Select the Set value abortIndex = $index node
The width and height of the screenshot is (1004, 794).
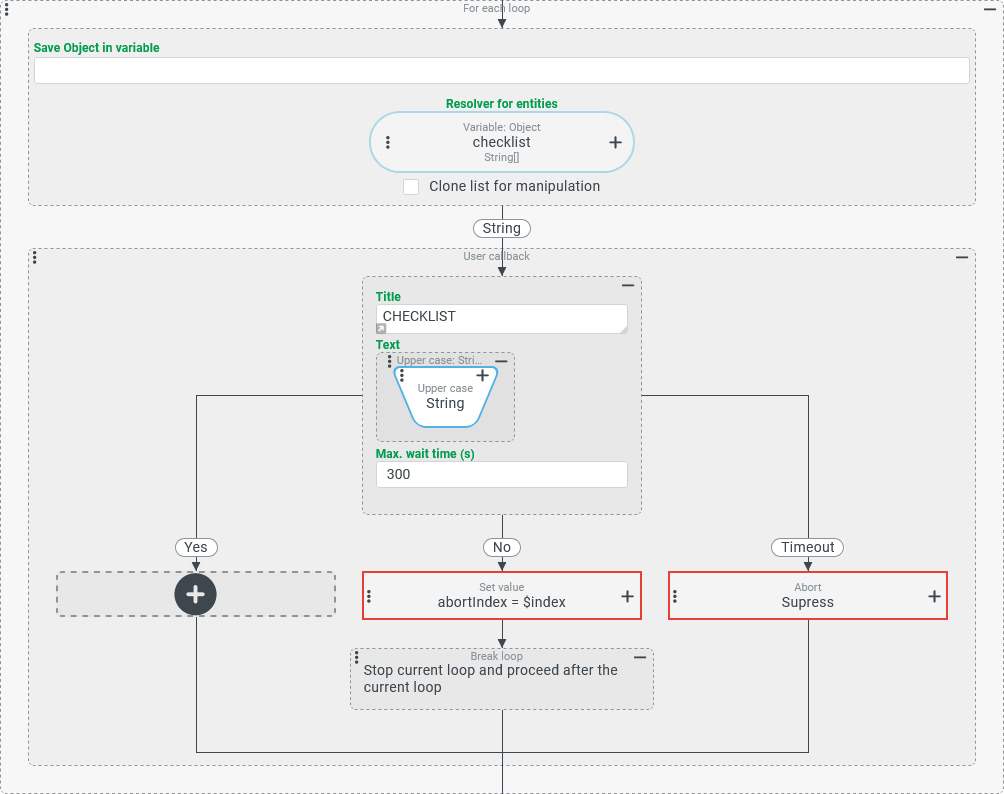501,596
